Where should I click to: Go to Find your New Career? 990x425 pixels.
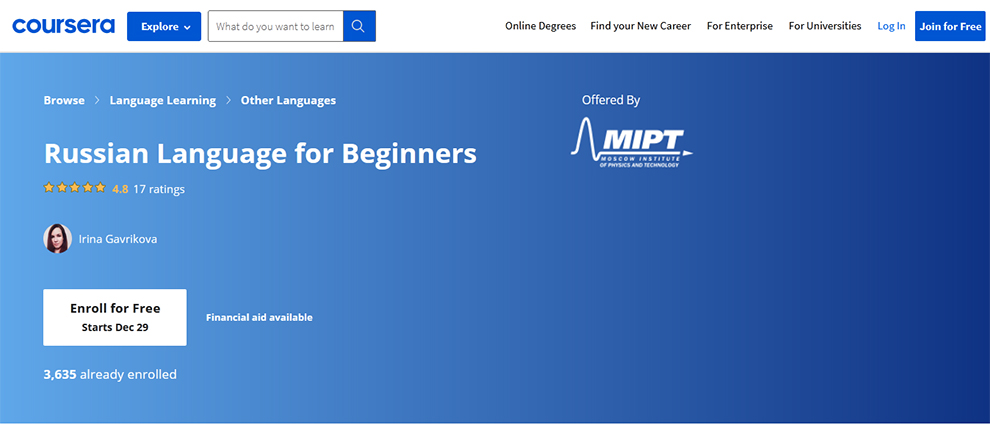point(640,26)
